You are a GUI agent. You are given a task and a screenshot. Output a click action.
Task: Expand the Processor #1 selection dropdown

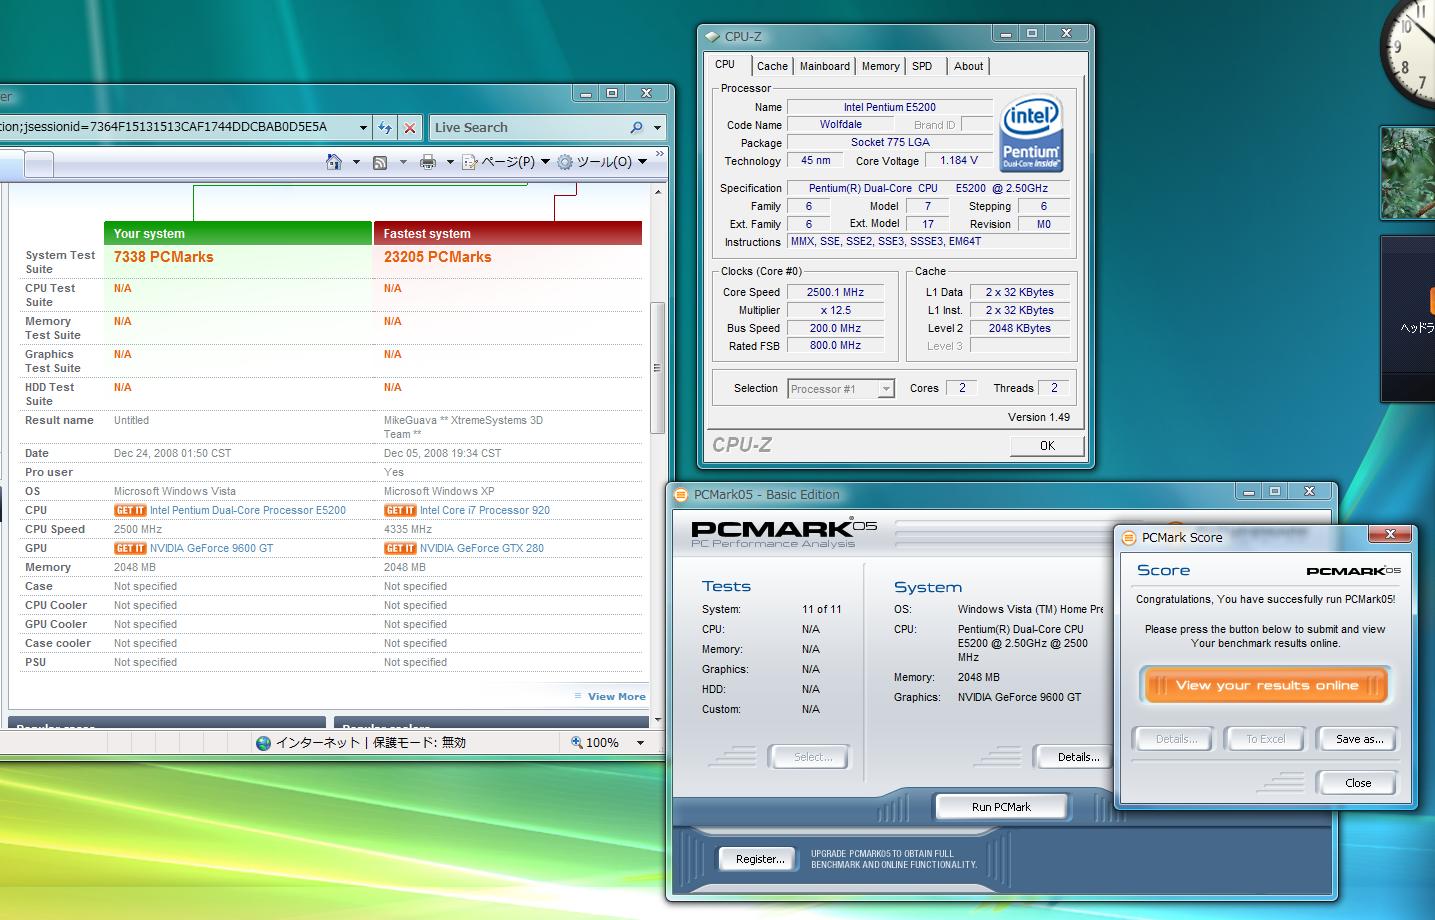[x=885, y=389]
